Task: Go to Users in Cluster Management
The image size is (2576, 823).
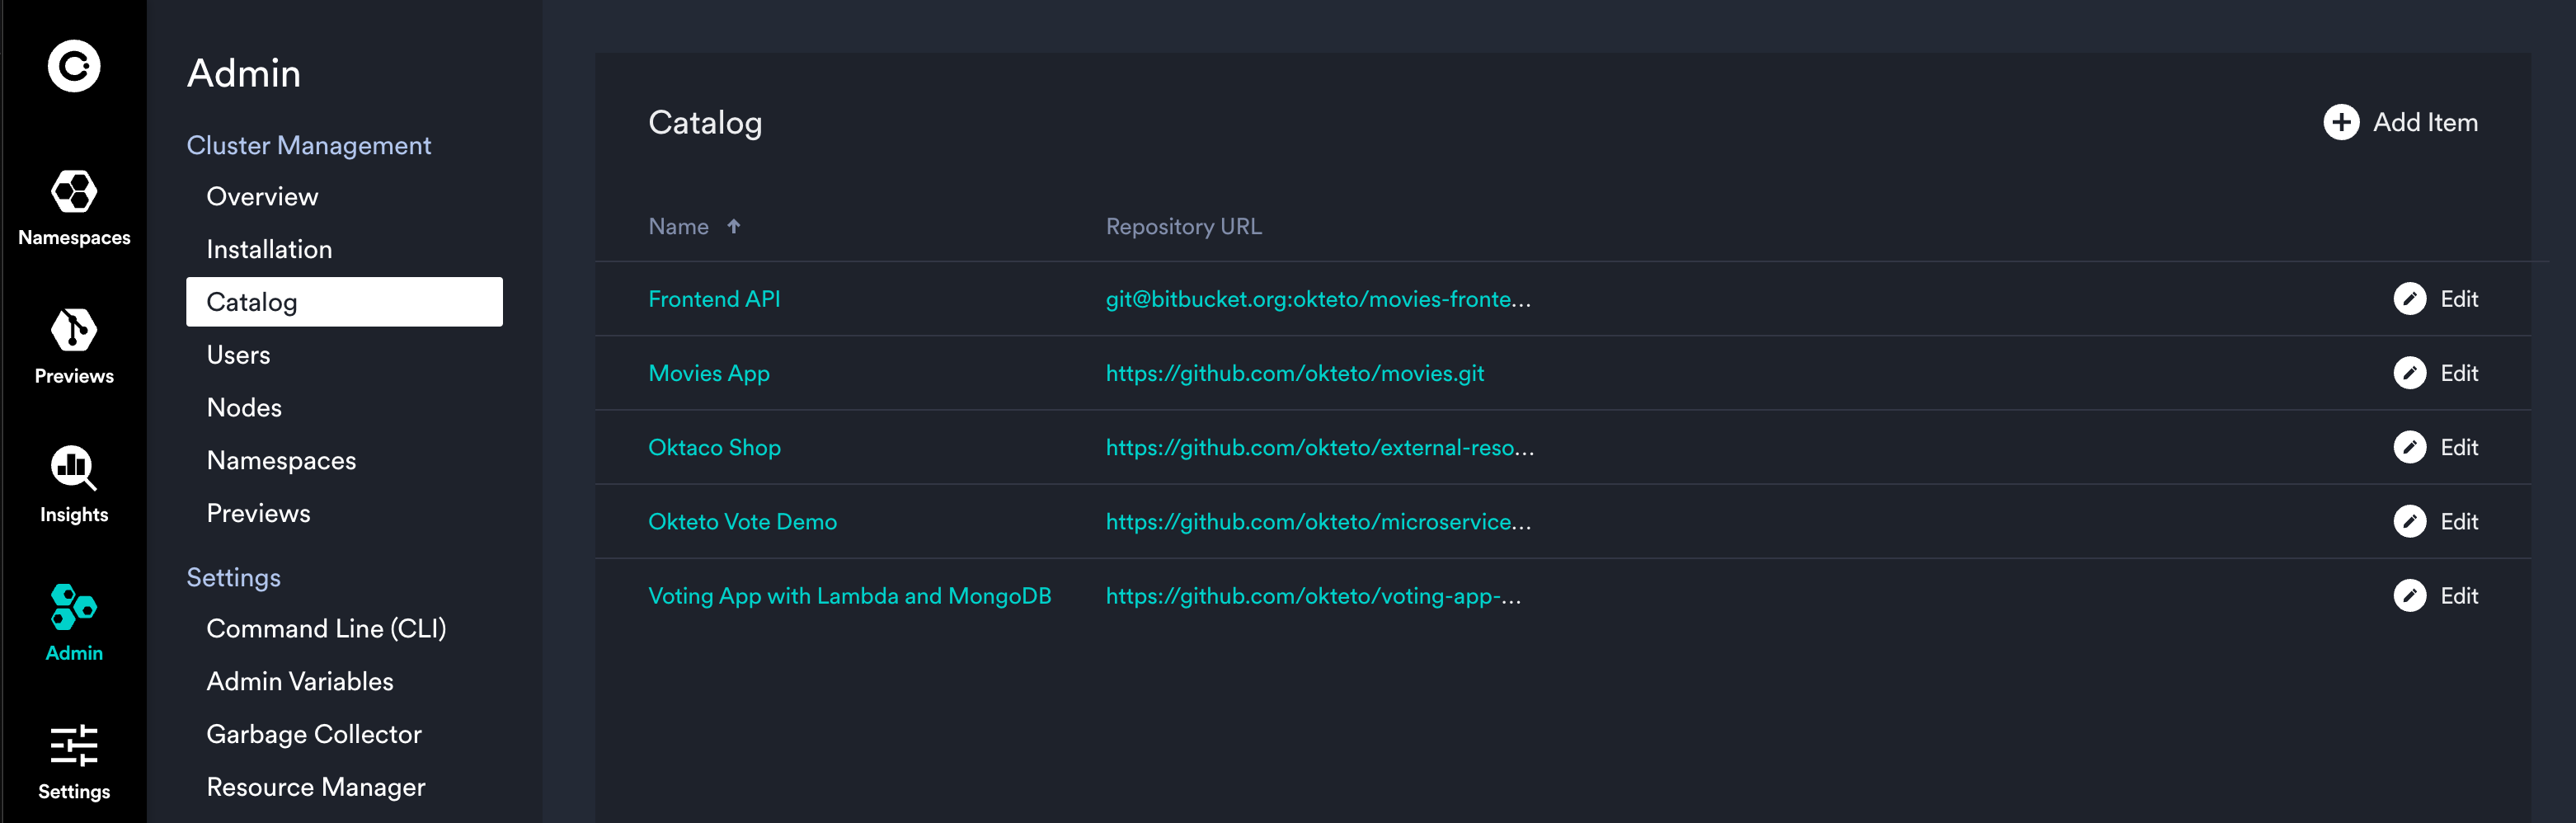Action: pos(238,355)
